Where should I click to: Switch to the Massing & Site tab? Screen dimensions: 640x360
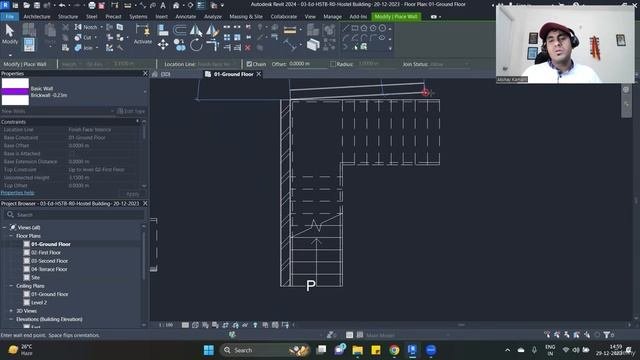tap(246, 17)
